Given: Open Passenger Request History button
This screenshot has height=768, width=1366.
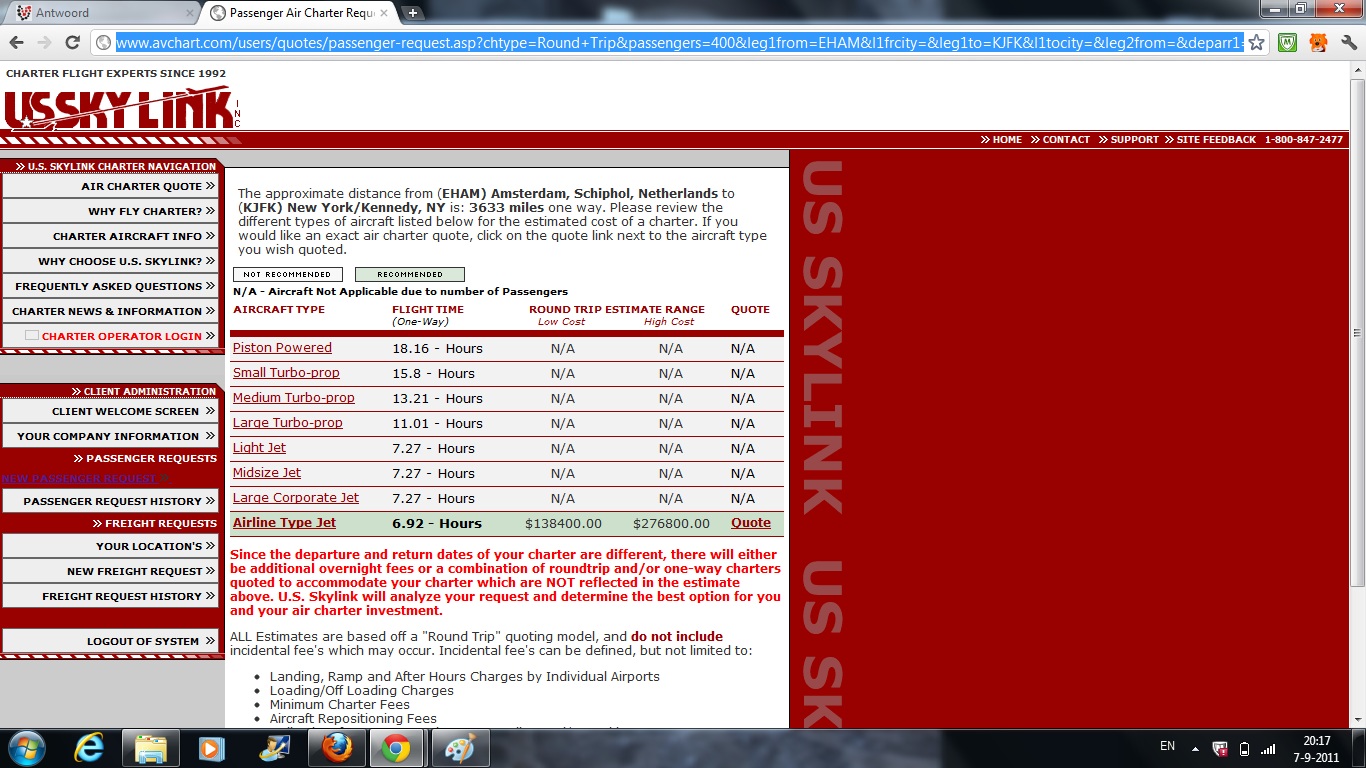Looking at the screenshot, I should [x=110, y=501].
